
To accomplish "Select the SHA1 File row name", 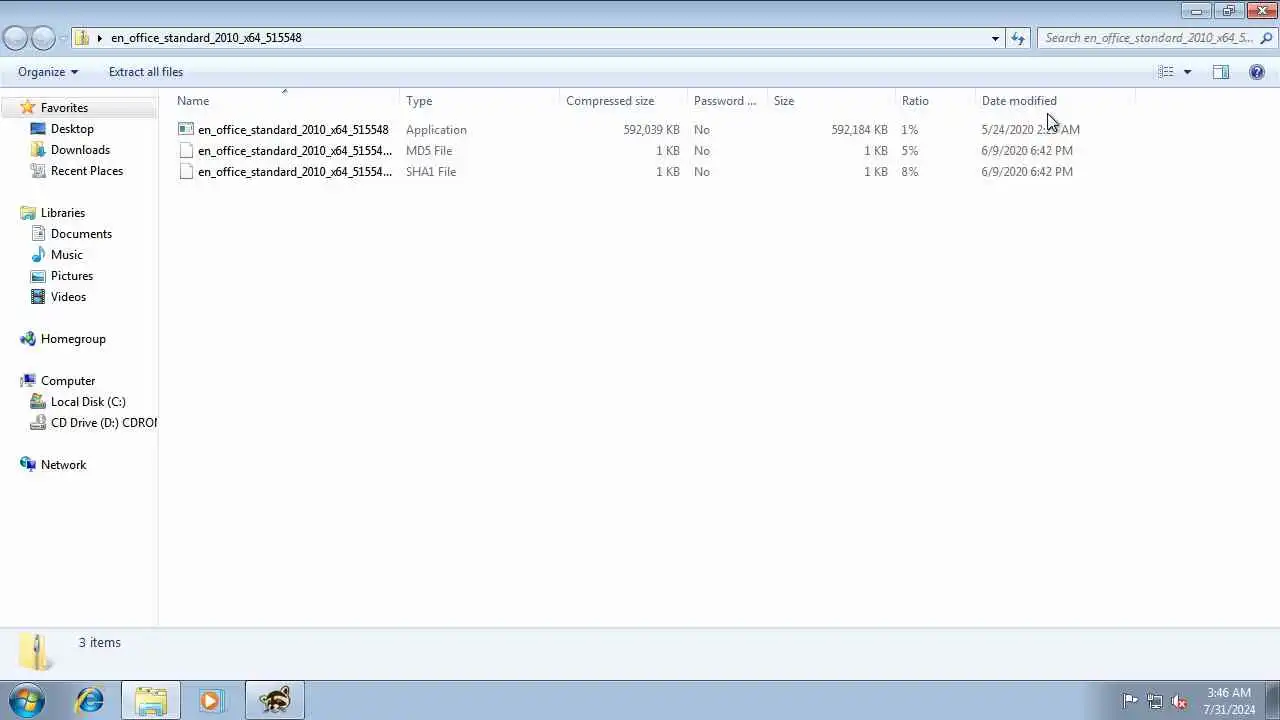I will tap(295, 172).
